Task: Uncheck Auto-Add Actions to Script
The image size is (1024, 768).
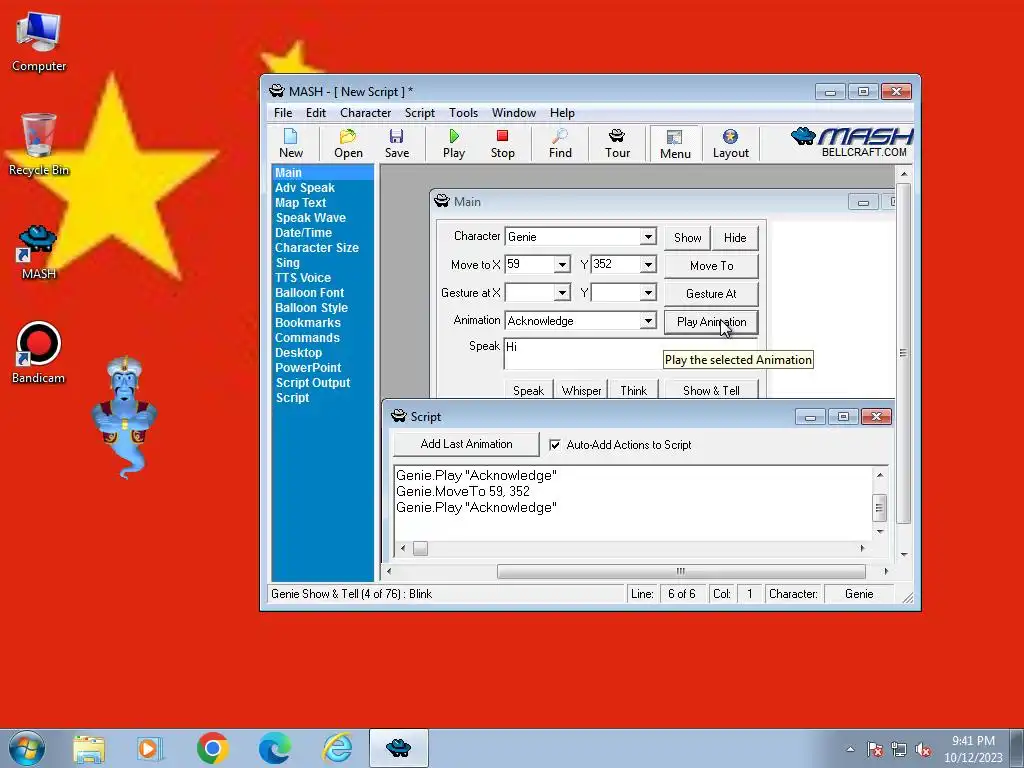Action: (554, 445)
